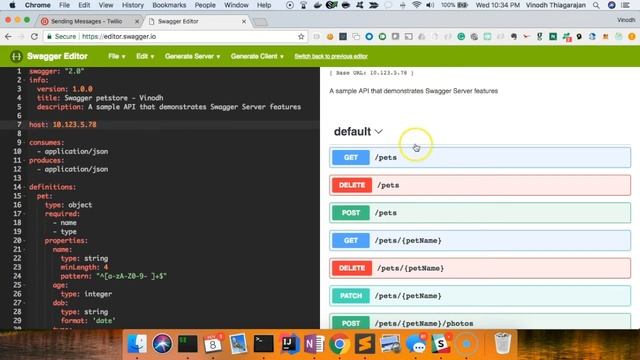Open the volume control in menu bar
The height and width of the screenshot is (360, 640).
(430, 5)
